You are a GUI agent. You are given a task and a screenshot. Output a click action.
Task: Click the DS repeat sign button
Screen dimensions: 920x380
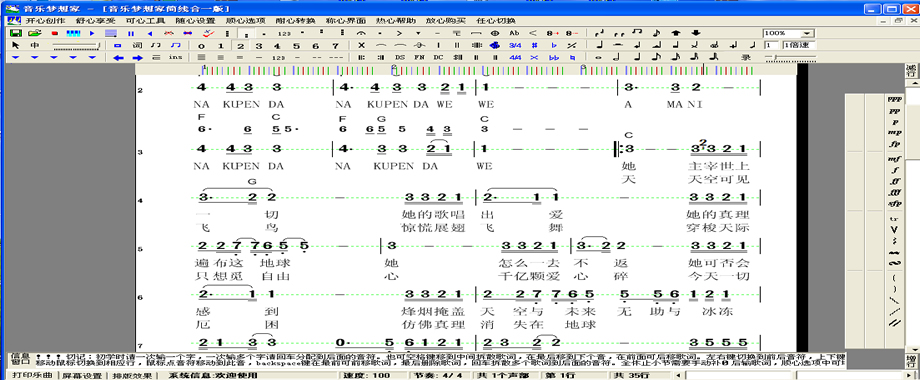(x=400, y=57)
